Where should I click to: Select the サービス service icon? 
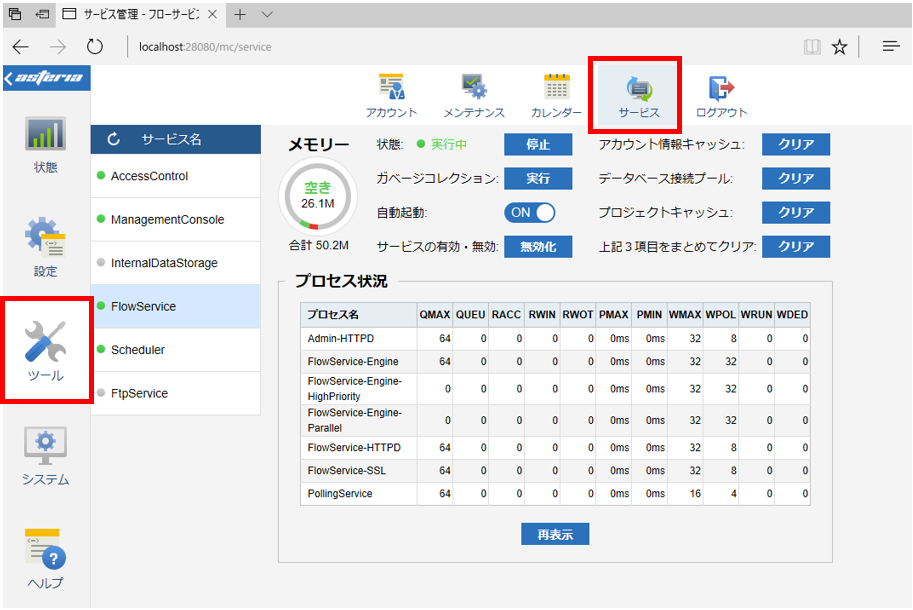(639, 95)
